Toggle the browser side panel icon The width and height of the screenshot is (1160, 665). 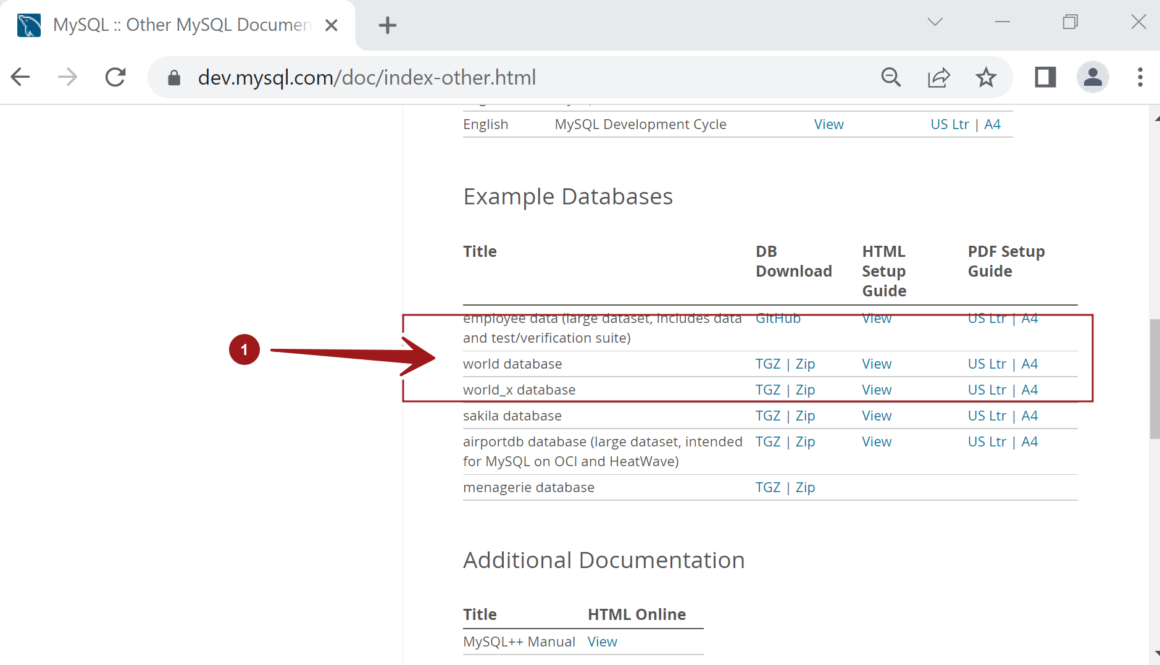(1045, 77)
